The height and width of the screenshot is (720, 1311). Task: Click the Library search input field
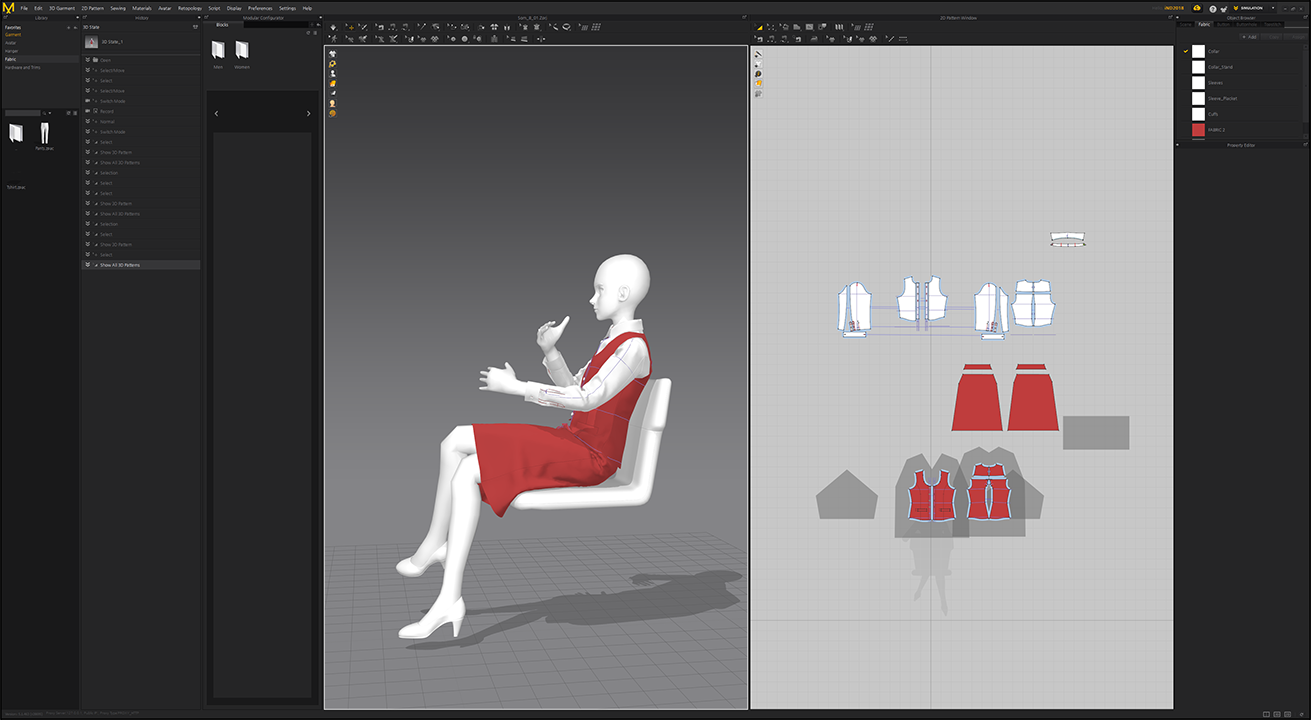pyautogui.click(x=22, y=113)
